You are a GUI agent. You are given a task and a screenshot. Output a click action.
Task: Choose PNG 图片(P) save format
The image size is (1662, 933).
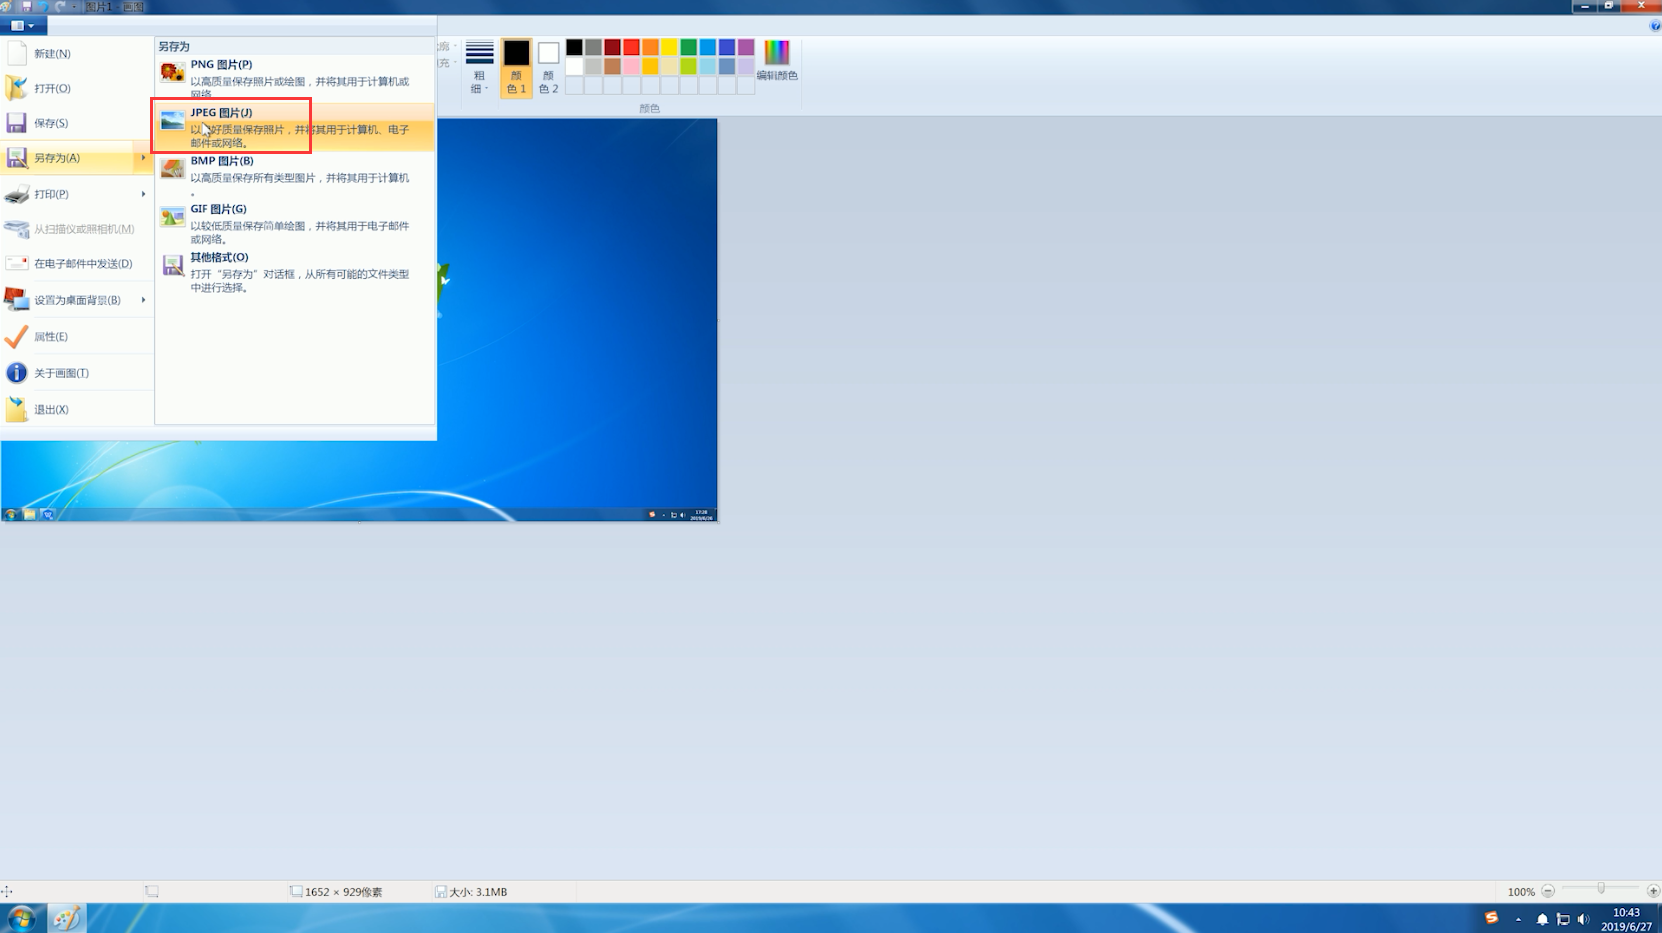pos(295,79)
